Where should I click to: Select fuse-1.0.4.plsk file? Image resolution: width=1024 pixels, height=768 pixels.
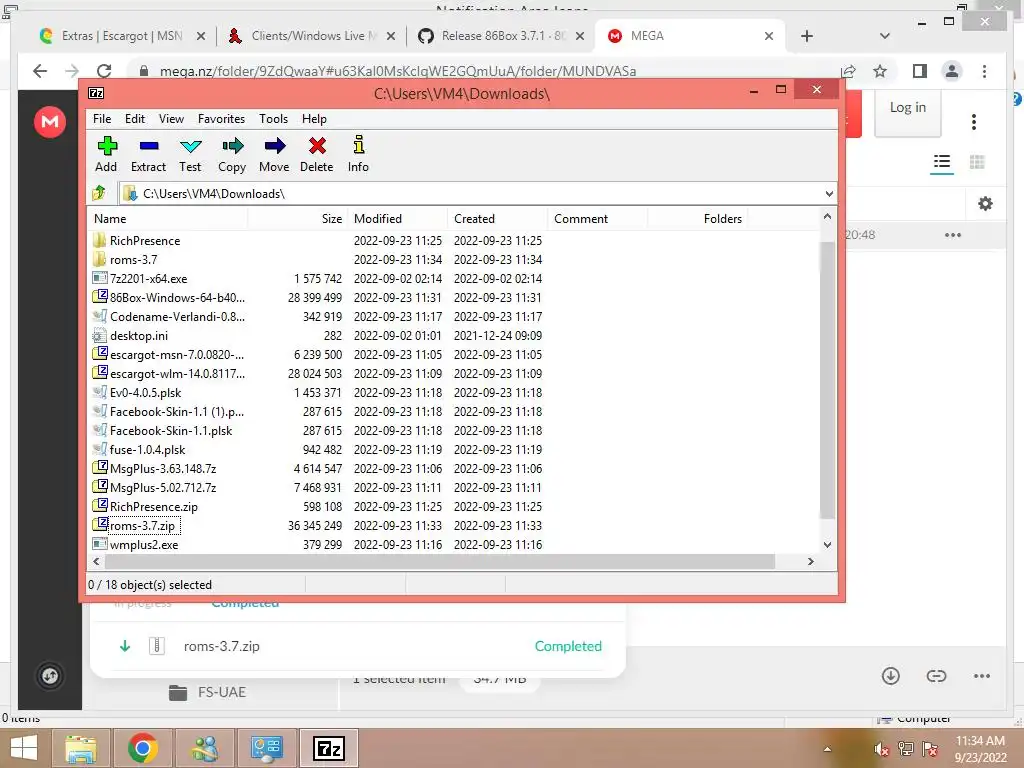tap(147, 449)
